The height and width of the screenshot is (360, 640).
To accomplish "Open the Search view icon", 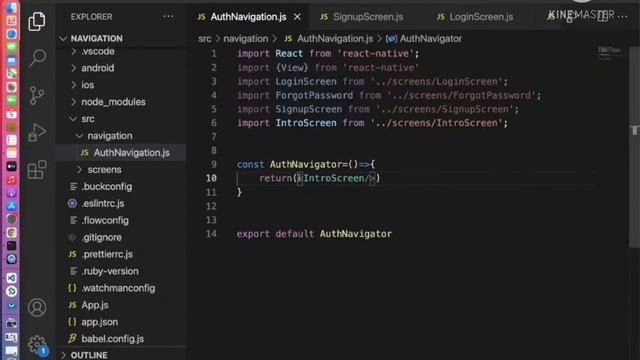I will 37,58.
